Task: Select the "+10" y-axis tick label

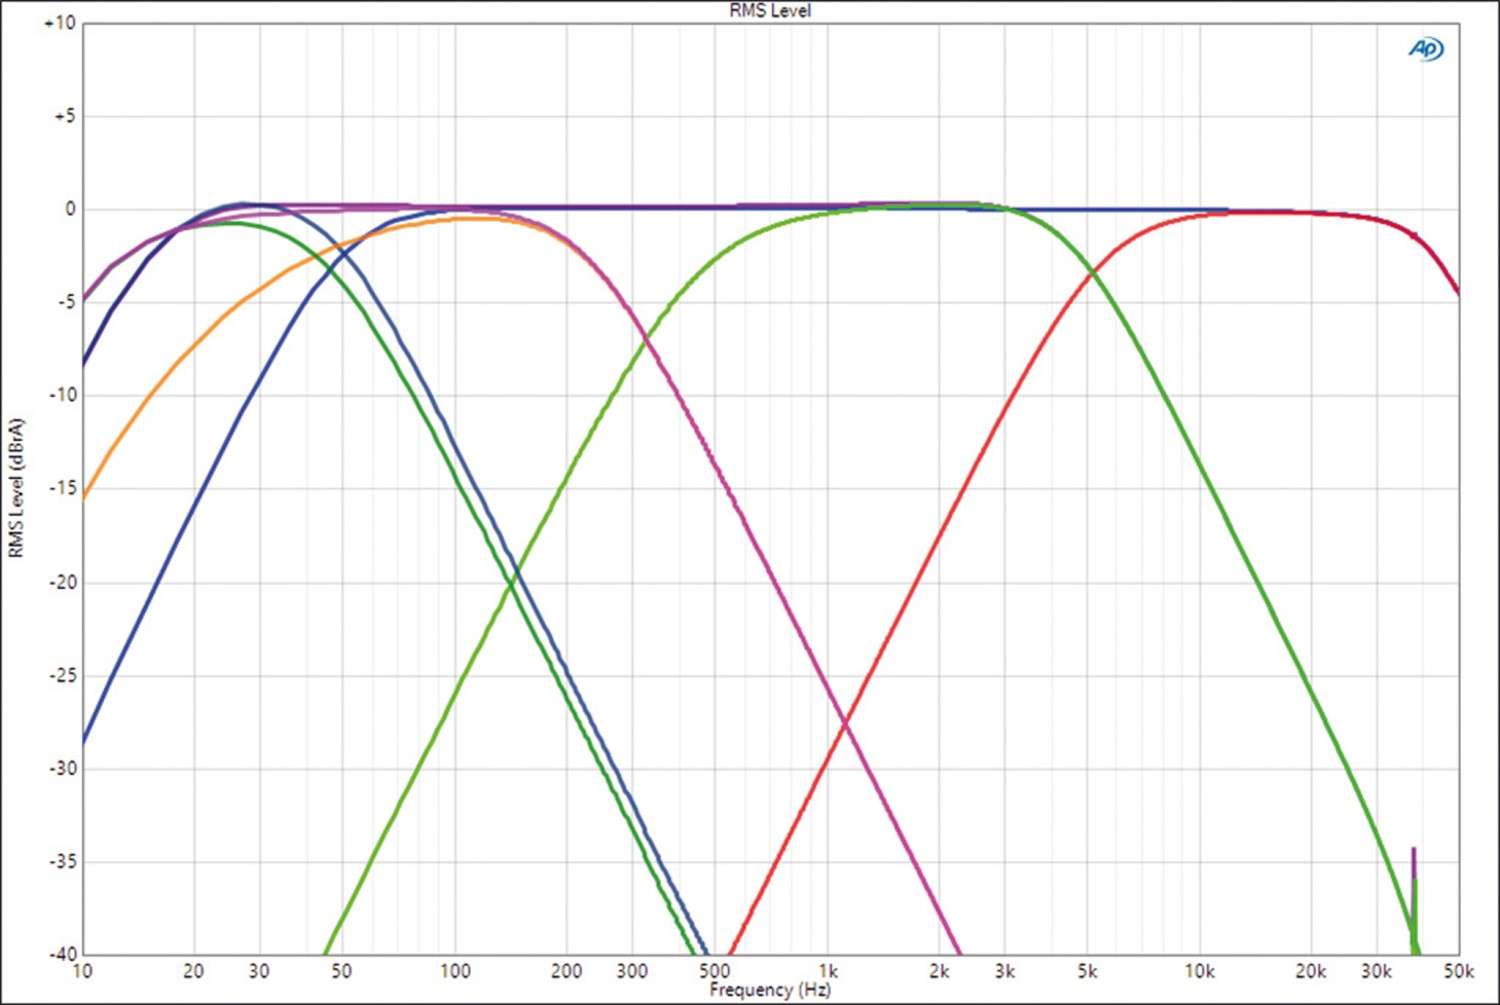Action: click(59, 23)
